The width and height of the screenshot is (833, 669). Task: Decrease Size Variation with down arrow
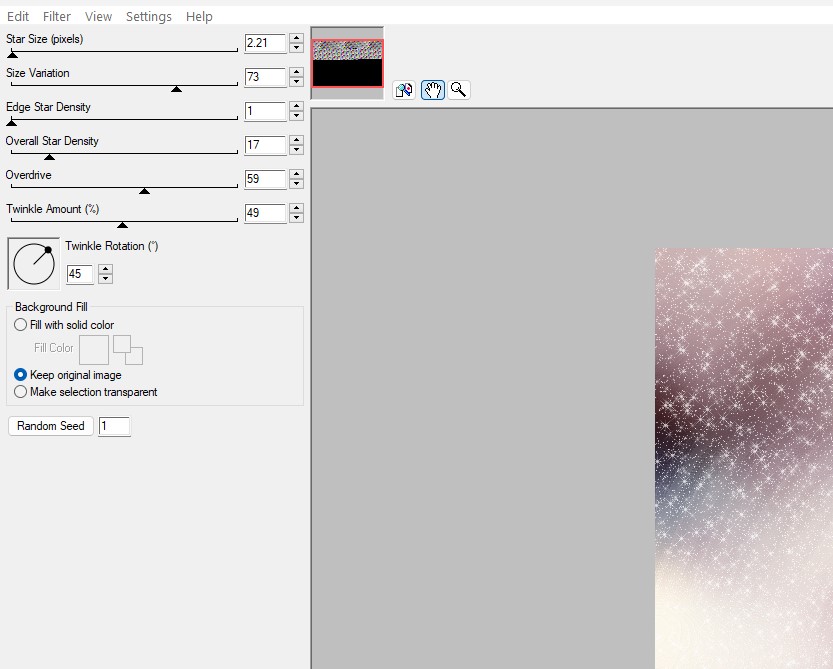[296, 82]
